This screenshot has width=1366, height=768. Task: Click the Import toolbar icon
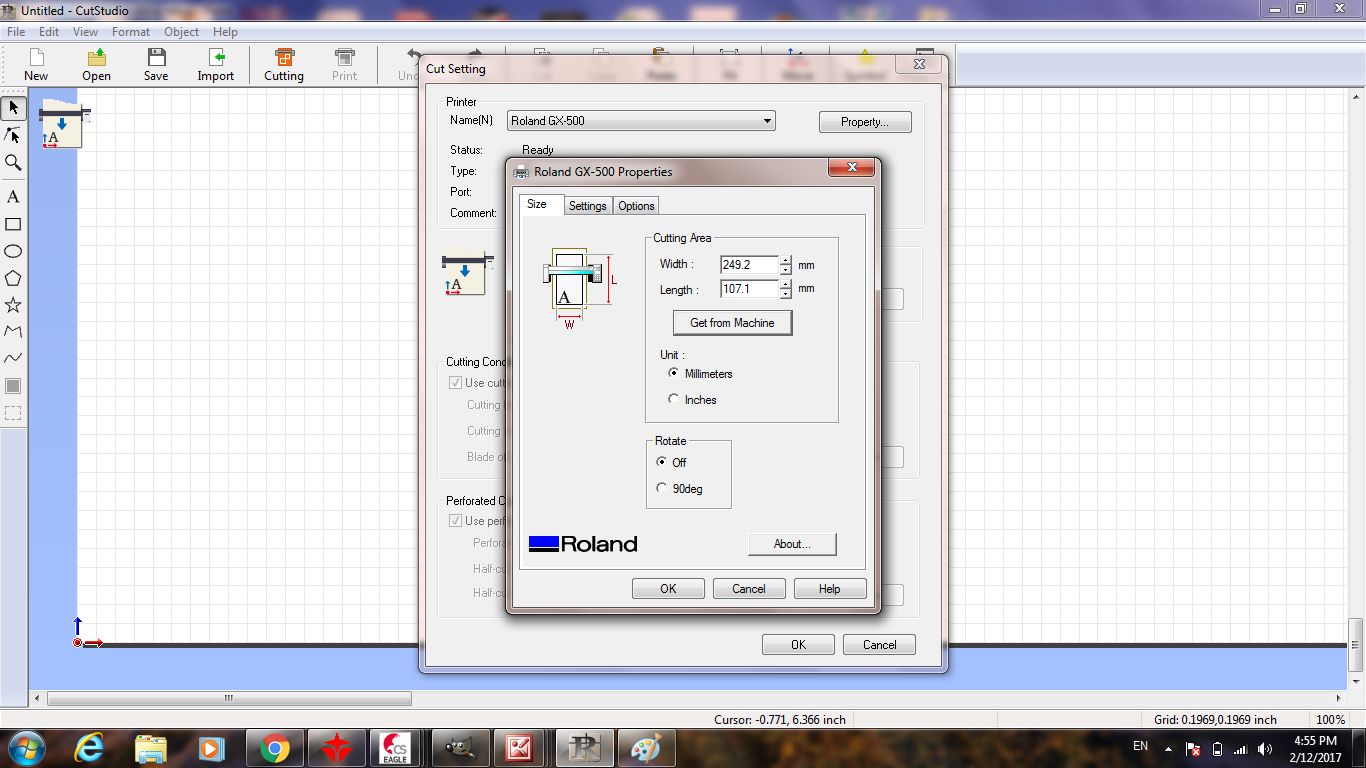click(x=216, y=65)
